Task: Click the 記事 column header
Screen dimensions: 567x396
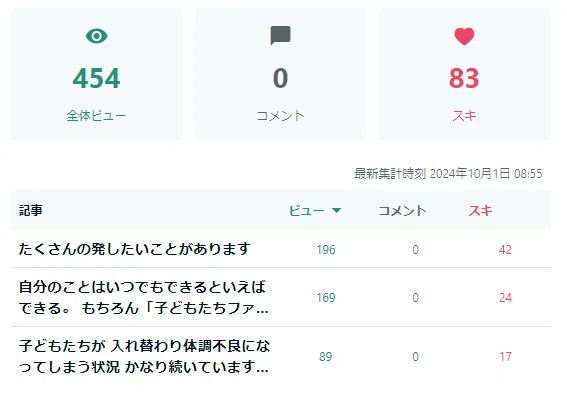Action: coord(31,210)
